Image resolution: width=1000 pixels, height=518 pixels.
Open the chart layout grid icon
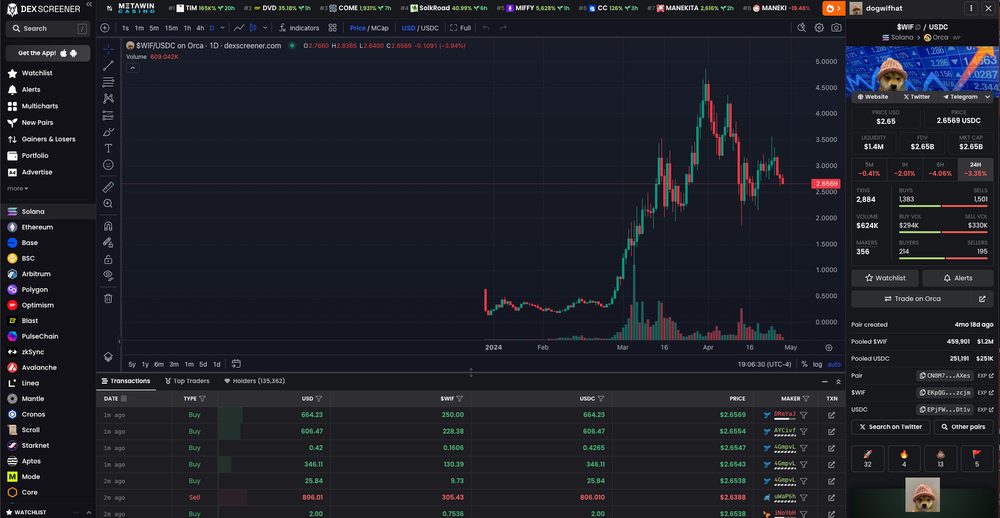coord(332,28)
